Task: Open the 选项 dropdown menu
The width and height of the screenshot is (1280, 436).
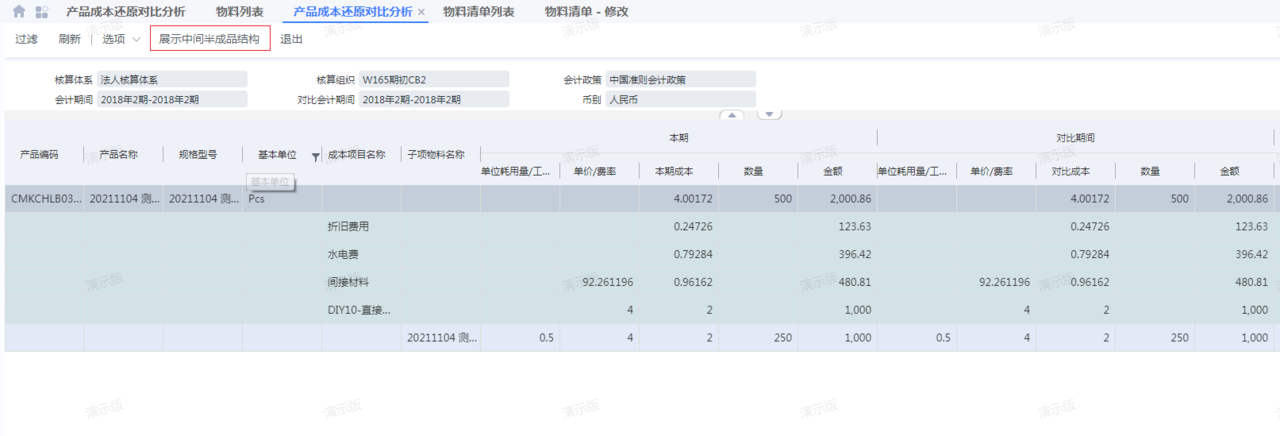Action: tap(121, 39)
